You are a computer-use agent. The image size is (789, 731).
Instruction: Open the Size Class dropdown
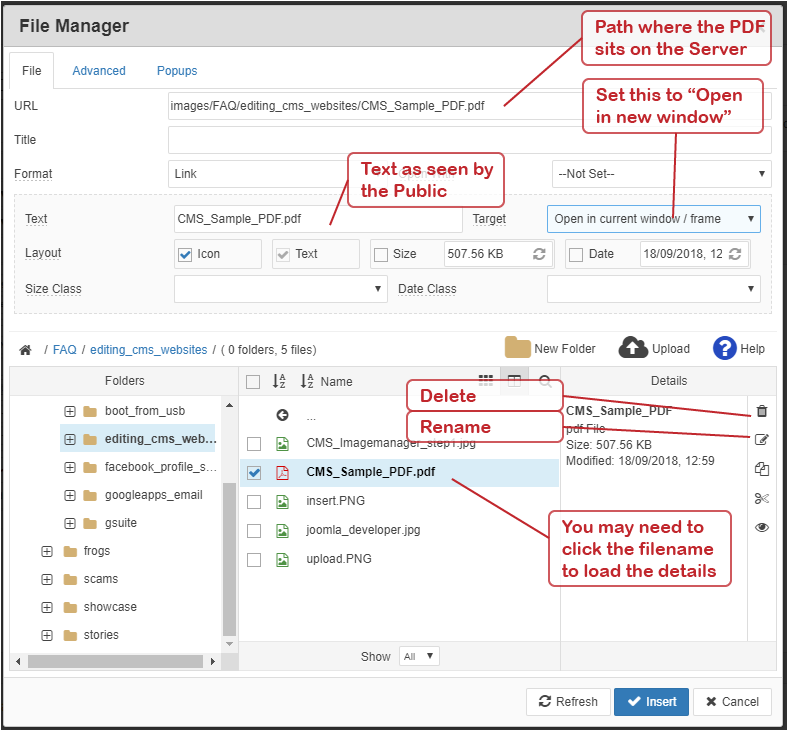[x=281, y=289]
